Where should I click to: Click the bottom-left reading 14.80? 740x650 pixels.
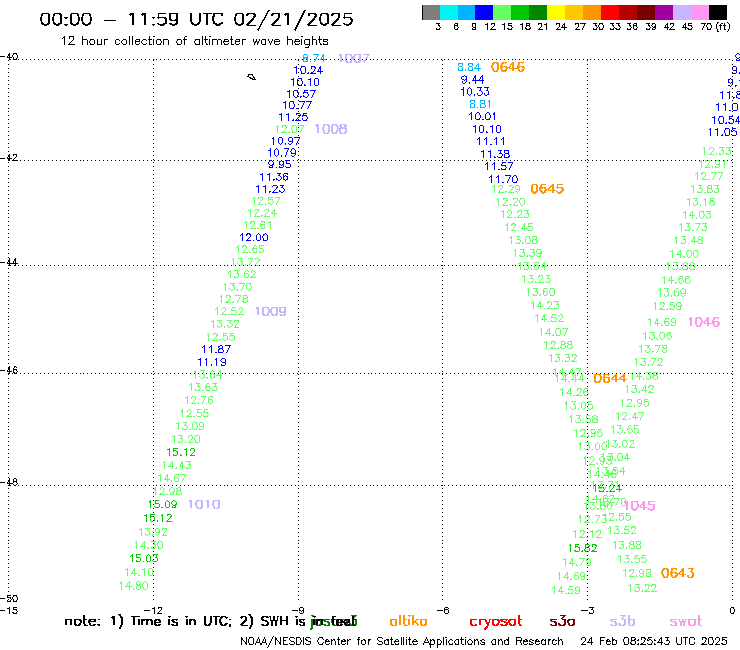[x=134, y=585]
